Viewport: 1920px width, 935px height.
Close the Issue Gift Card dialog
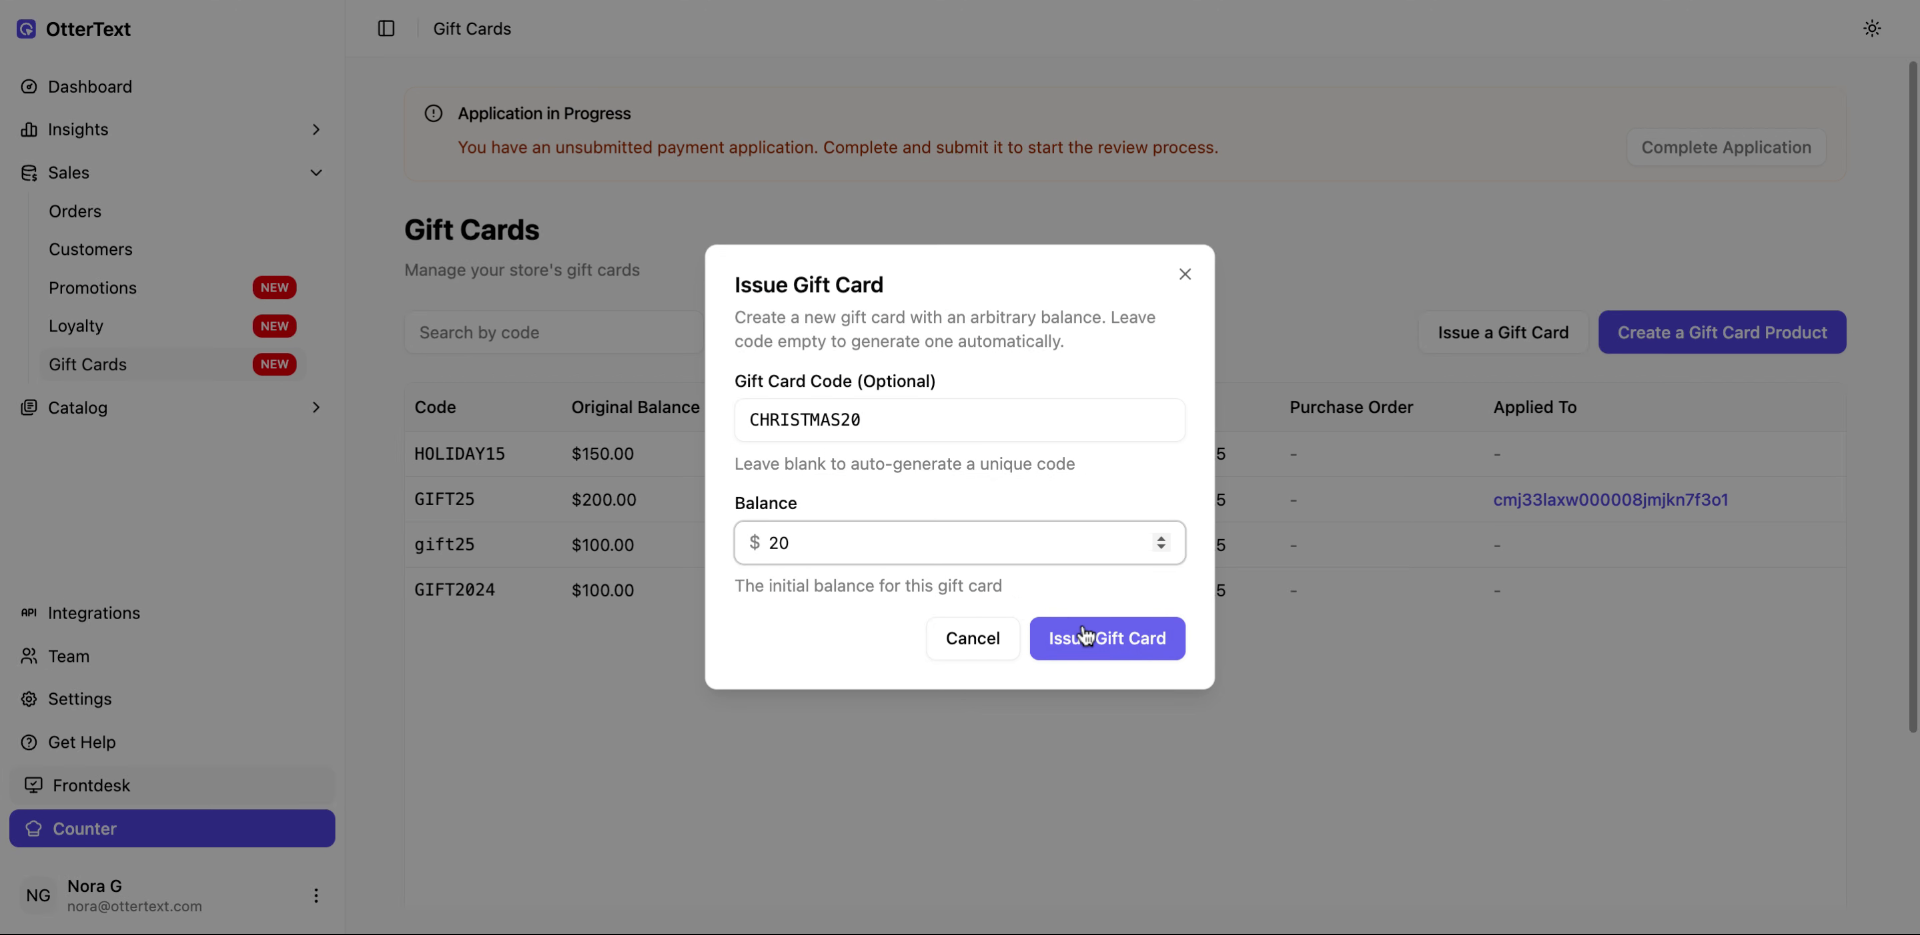1185,274
